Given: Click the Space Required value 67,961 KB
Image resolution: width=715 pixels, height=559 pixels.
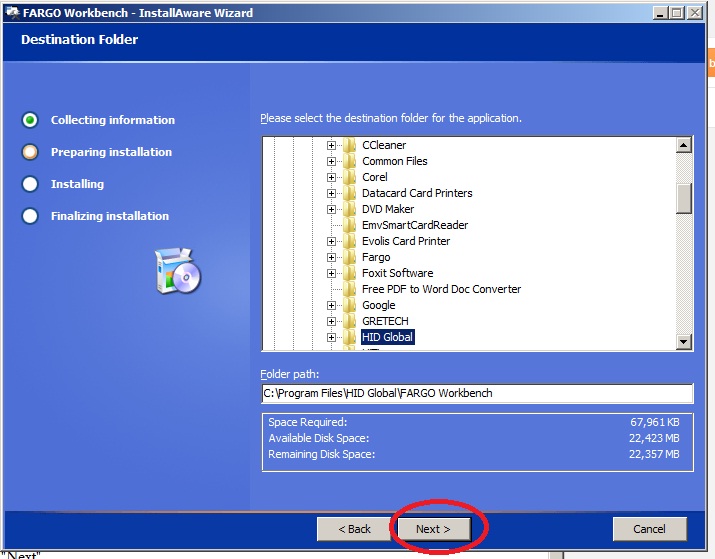Looking at the screenshot, I should (655, 422).
